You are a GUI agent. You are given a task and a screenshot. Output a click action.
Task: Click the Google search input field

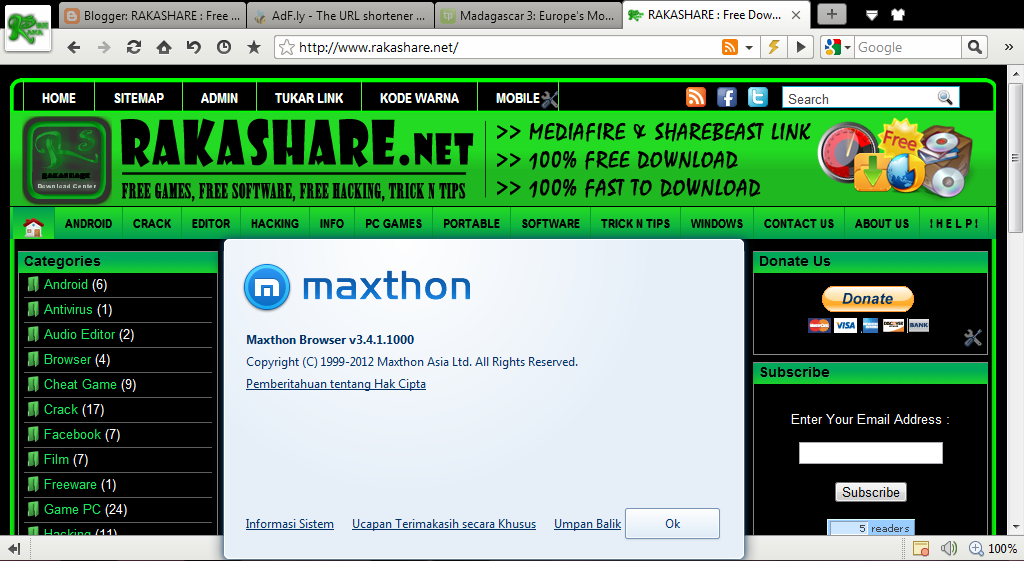906,47
